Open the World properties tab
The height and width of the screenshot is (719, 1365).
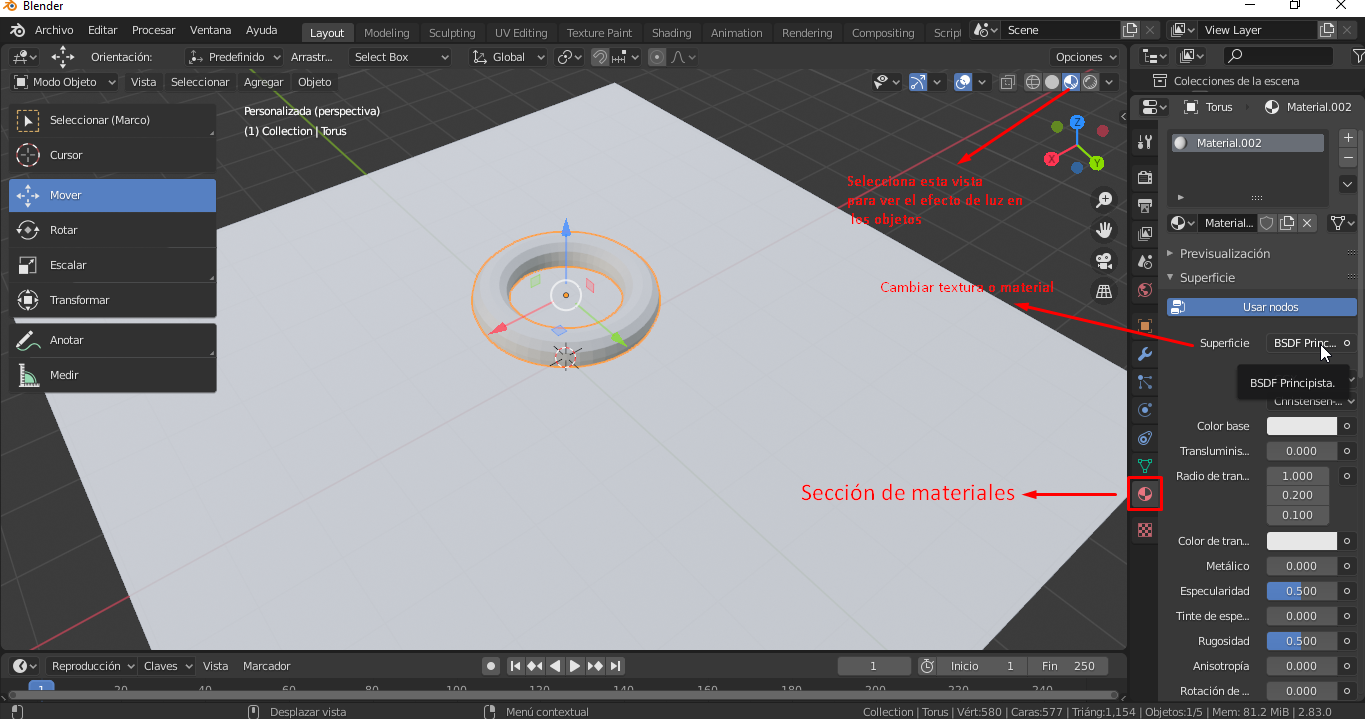click(x=1144, y=289)
